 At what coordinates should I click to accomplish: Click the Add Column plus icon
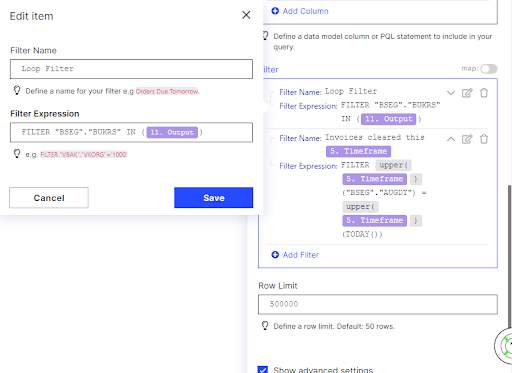point(275,11)
